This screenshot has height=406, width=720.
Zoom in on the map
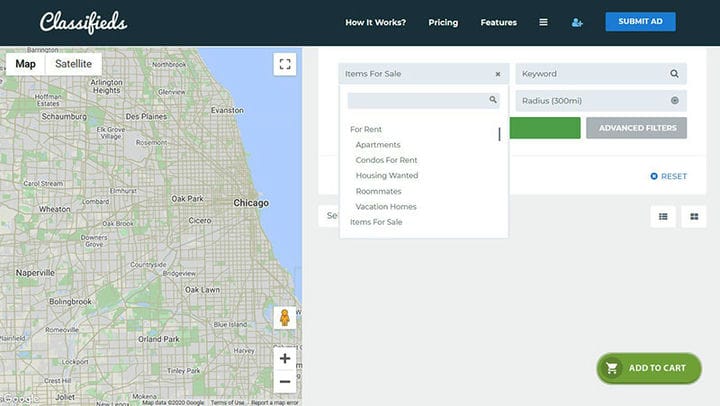click(x=285, y=358)
